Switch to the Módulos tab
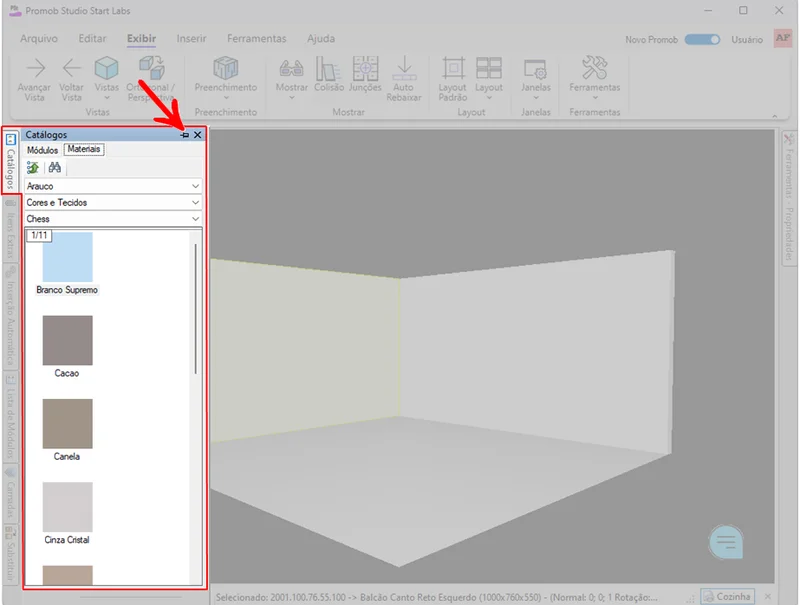This screenshot has height=605, width=800. pos(42,150)
